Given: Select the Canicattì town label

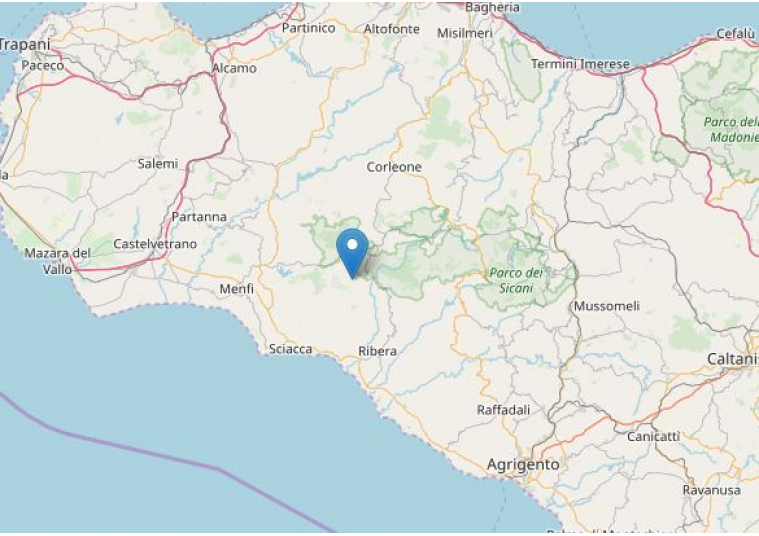Looking at the screenshot, I should point(653,436).
